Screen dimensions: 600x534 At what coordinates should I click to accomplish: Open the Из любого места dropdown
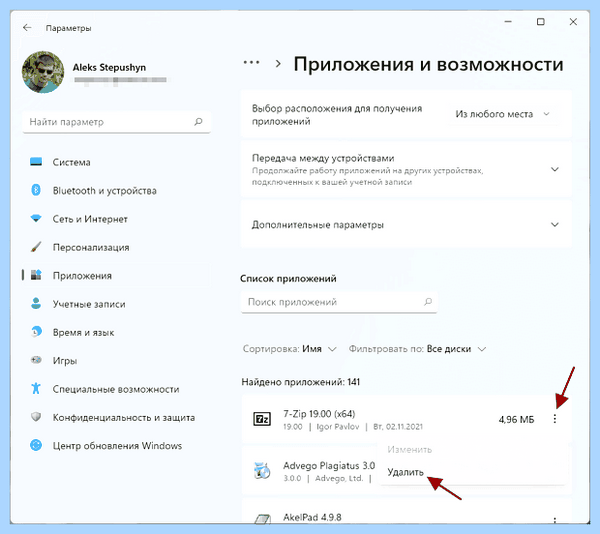coord(503,114)
